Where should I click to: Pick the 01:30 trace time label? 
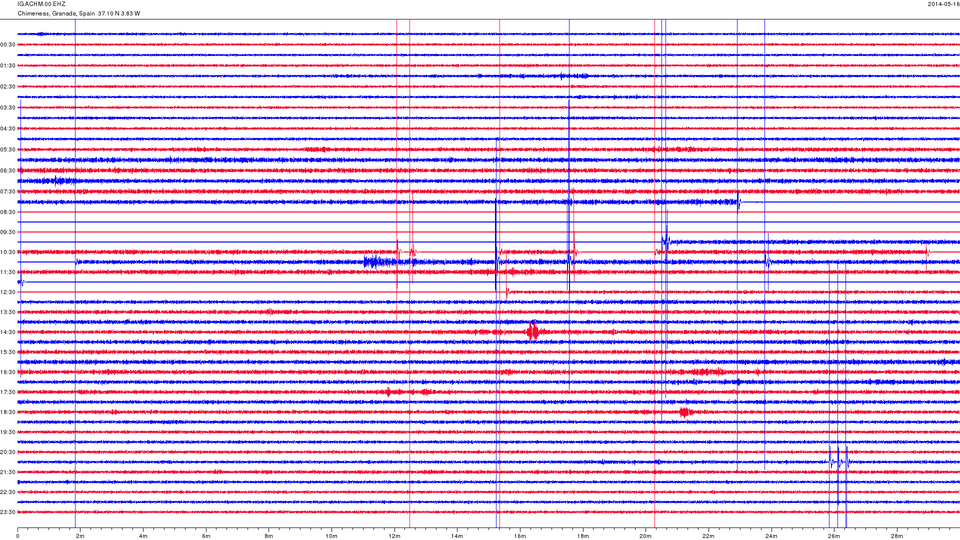pyautogui.click(x=8, y=66)
